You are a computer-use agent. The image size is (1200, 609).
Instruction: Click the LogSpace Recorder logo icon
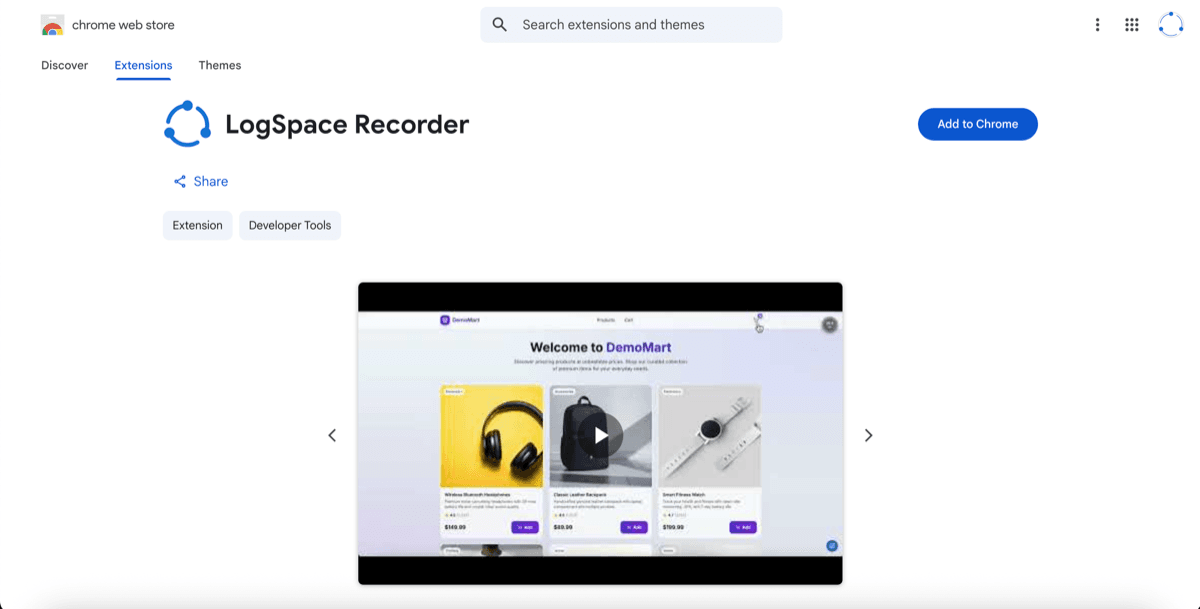click(187, 124)
